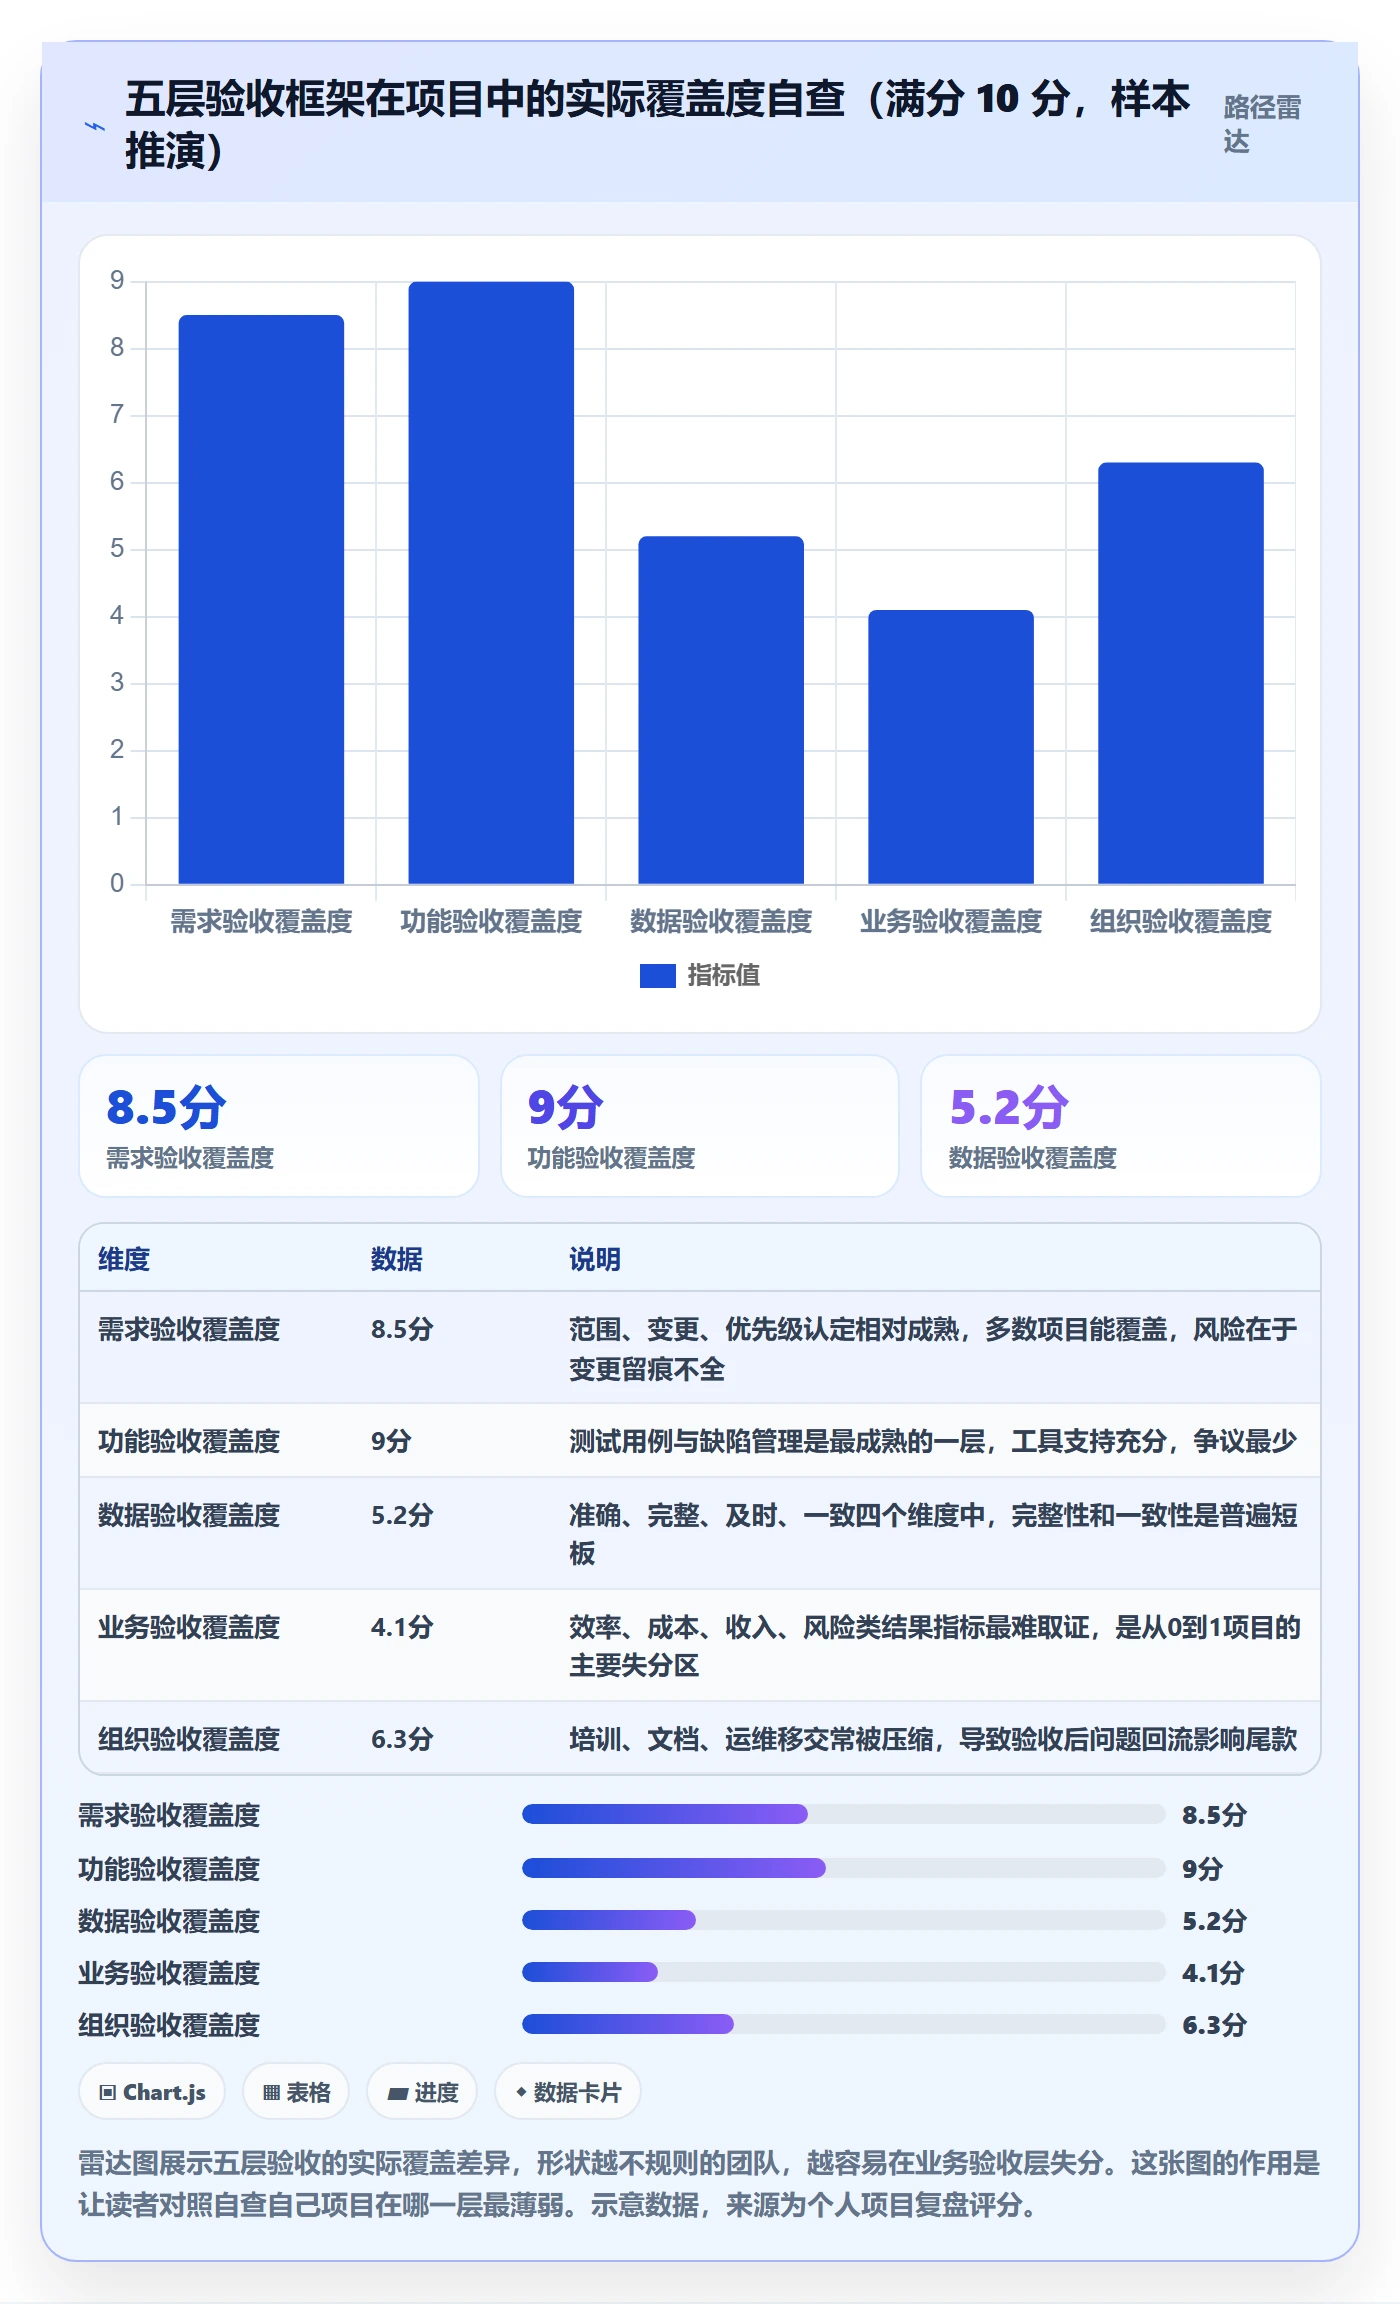The image size is (1400, 2304).
Task: Click the 需求验收覆盖度 progress bar
Action: (x=844, y=1814)
